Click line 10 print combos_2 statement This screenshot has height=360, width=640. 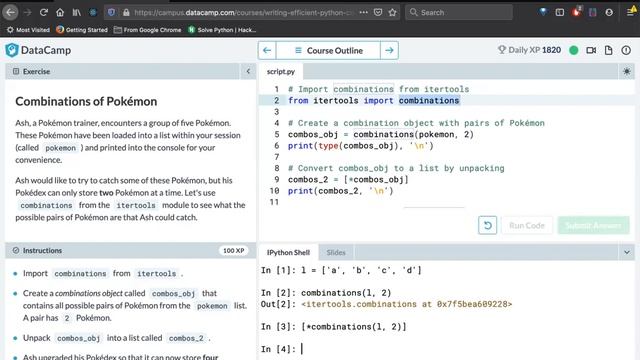click(x=341, y=191)
